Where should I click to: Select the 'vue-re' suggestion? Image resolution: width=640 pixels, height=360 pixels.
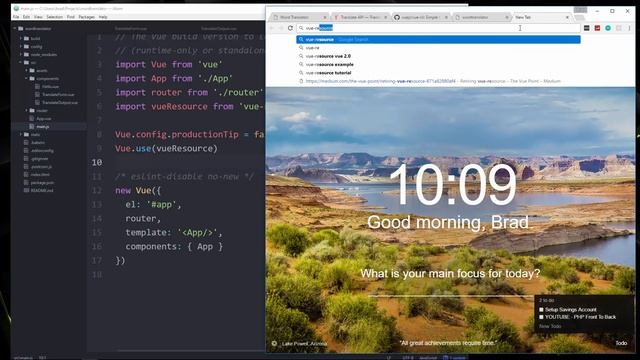pos(438,48)
